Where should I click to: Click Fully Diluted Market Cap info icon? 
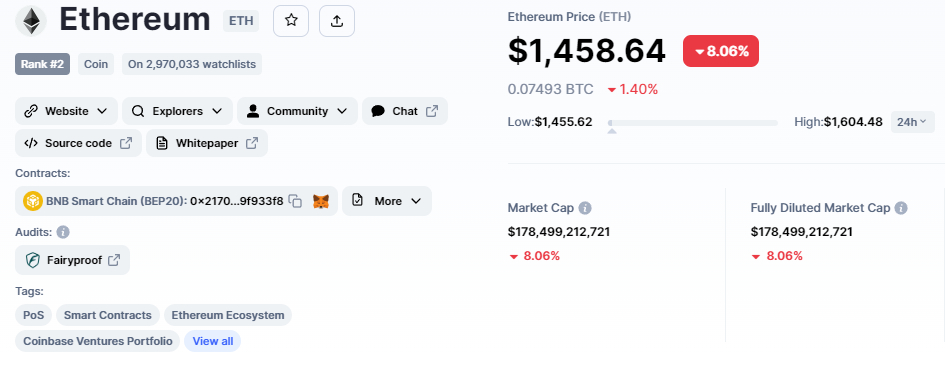[901, 208]
